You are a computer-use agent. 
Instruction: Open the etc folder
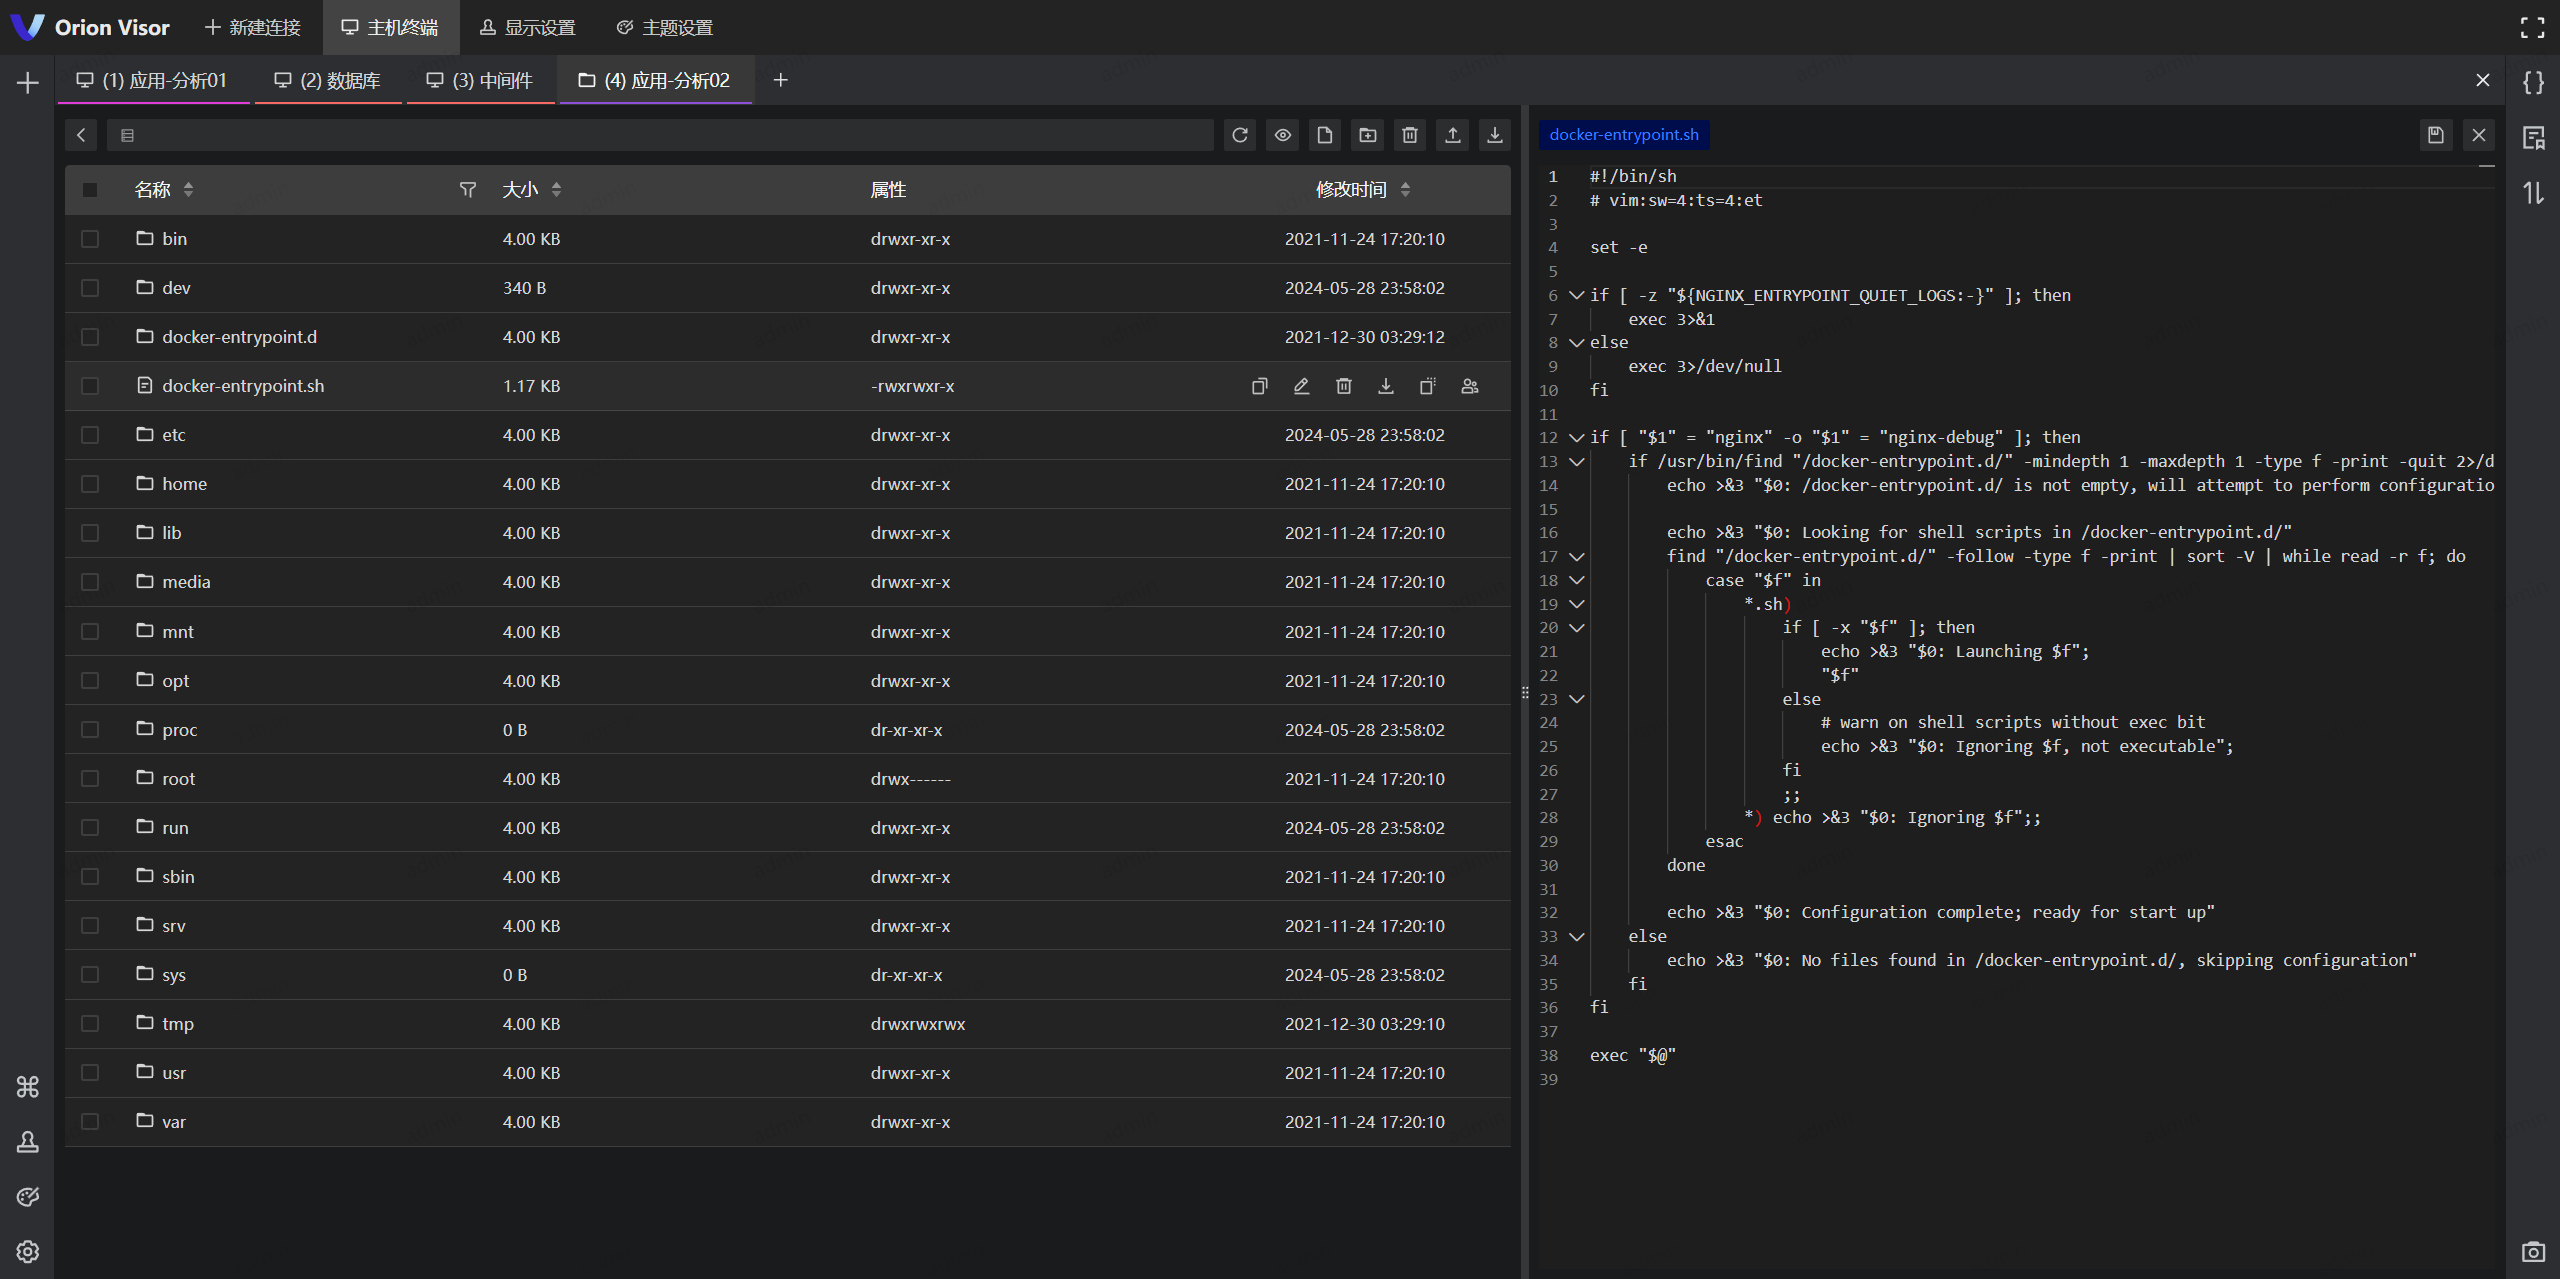point(174,435)
